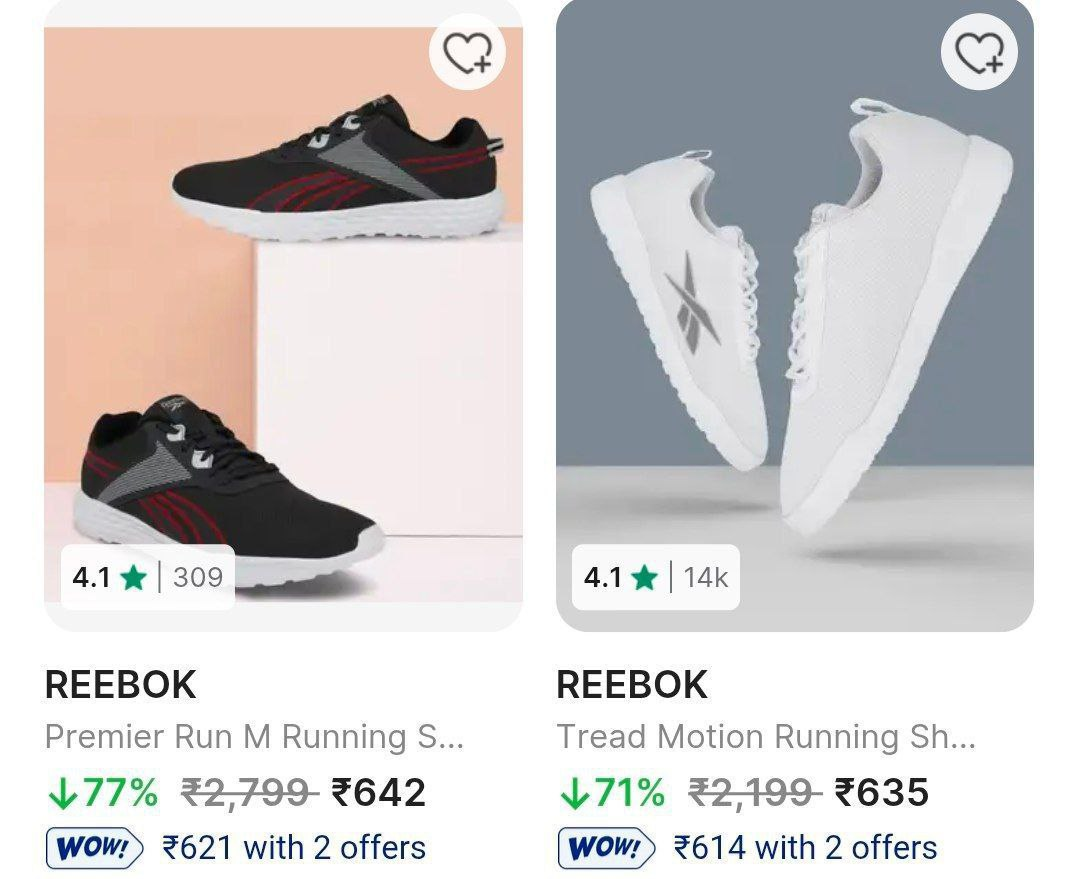Click the green 71% discount arrow

click(x=574, y=793)
